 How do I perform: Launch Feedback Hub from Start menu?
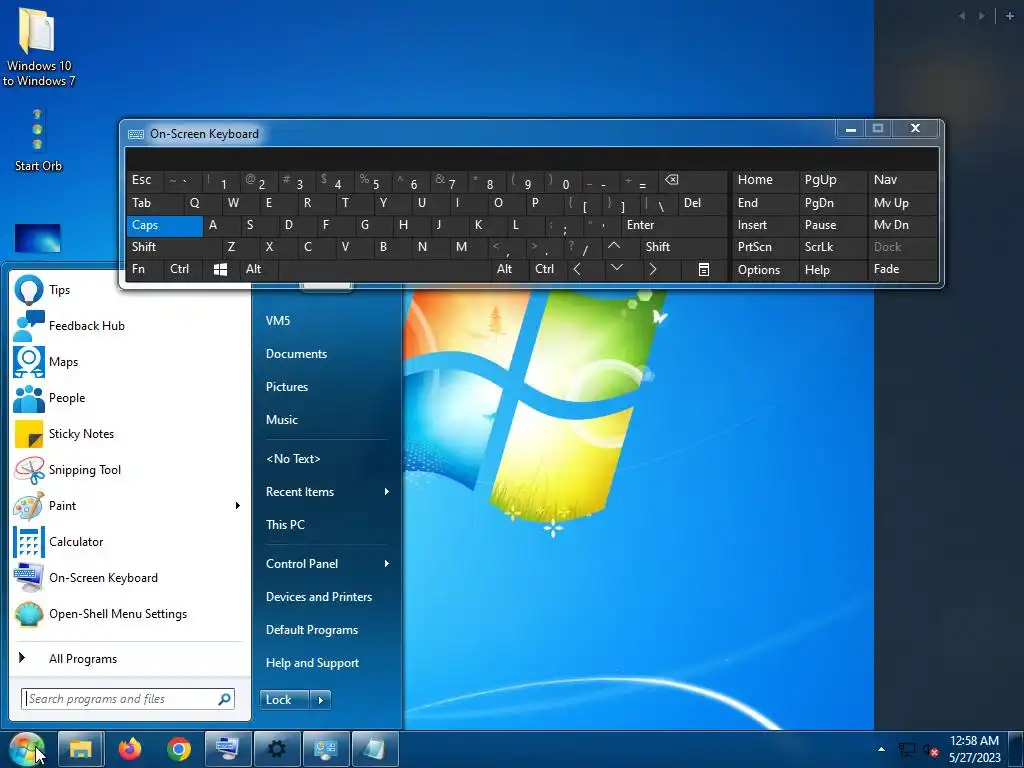pyautogui.click(x=129, y=326)
